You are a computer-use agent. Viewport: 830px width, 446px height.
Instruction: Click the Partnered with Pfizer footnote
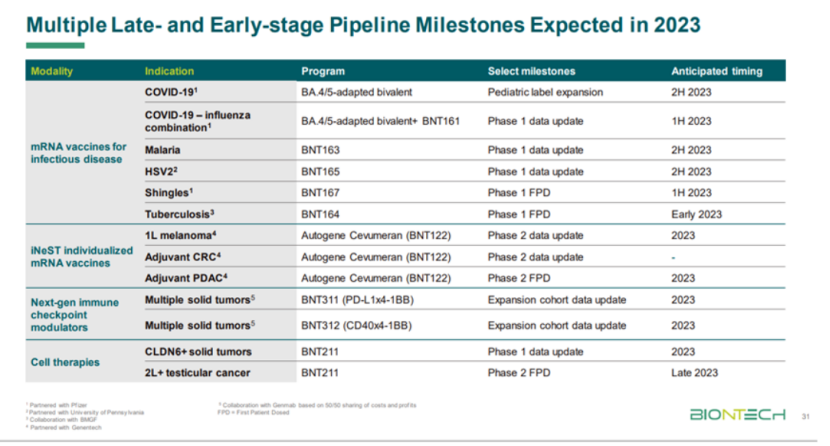click(57, 405)
